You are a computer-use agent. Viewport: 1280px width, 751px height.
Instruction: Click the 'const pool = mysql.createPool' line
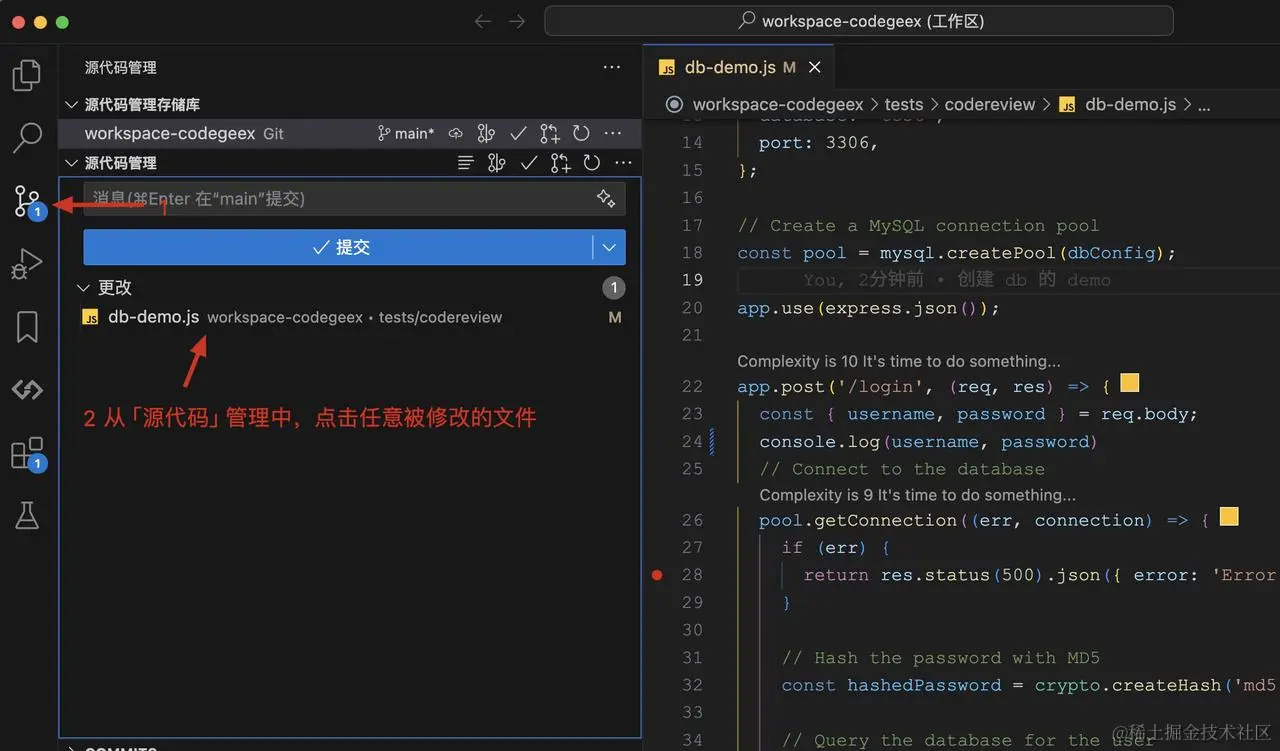point(957,253)
